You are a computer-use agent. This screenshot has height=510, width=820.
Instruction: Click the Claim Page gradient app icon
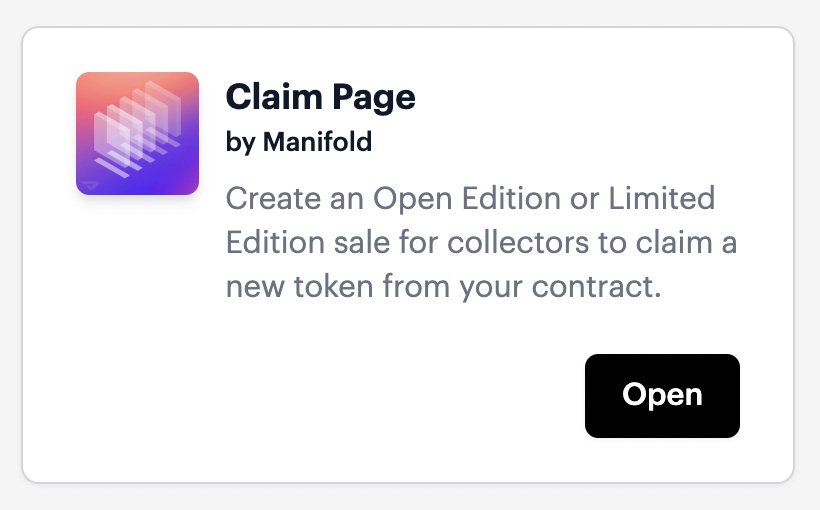click(138, 133)
